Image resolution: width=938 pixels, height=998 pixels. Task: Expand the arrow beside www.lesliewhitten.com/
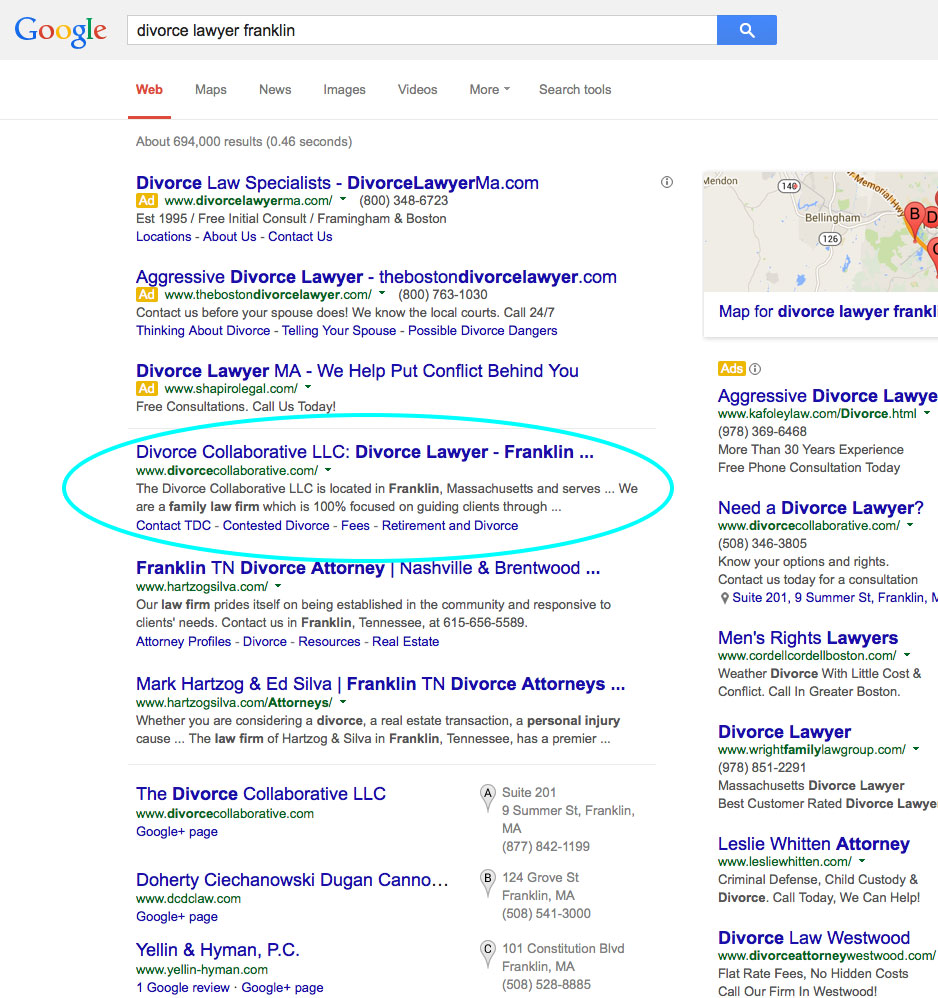pos(862,861)
